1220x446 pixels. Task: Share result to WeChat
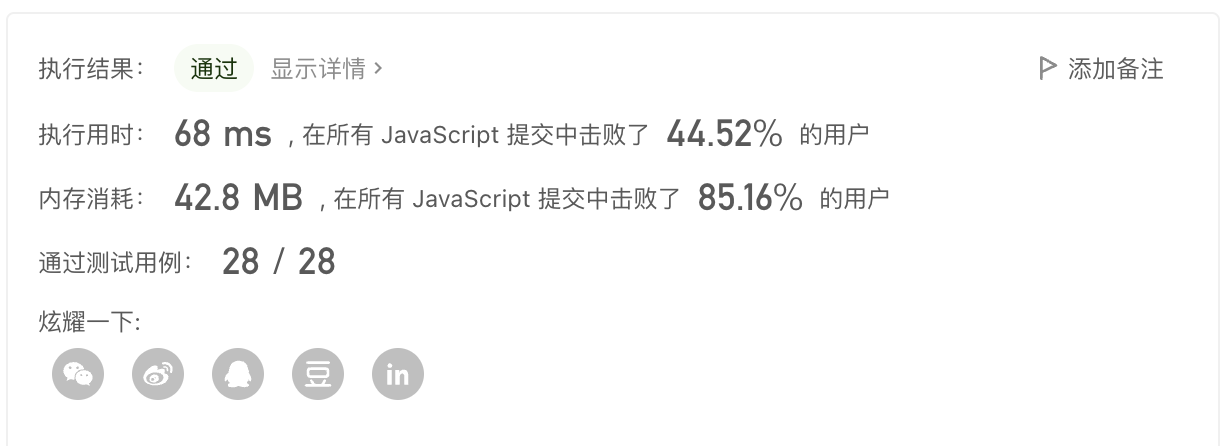click(x=78, y=374)
